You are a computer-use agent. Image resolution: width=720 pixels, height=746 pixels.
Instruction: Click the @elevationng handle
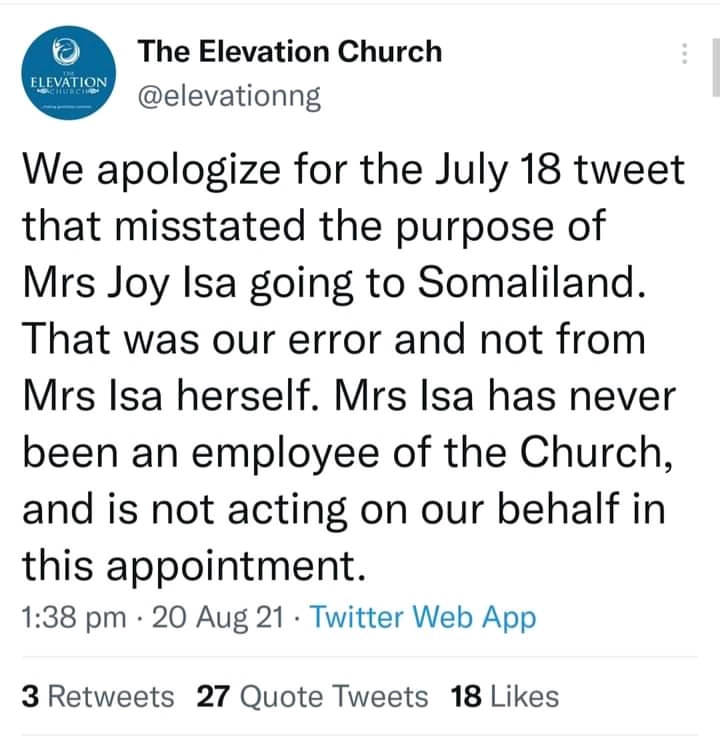(229, 96)
